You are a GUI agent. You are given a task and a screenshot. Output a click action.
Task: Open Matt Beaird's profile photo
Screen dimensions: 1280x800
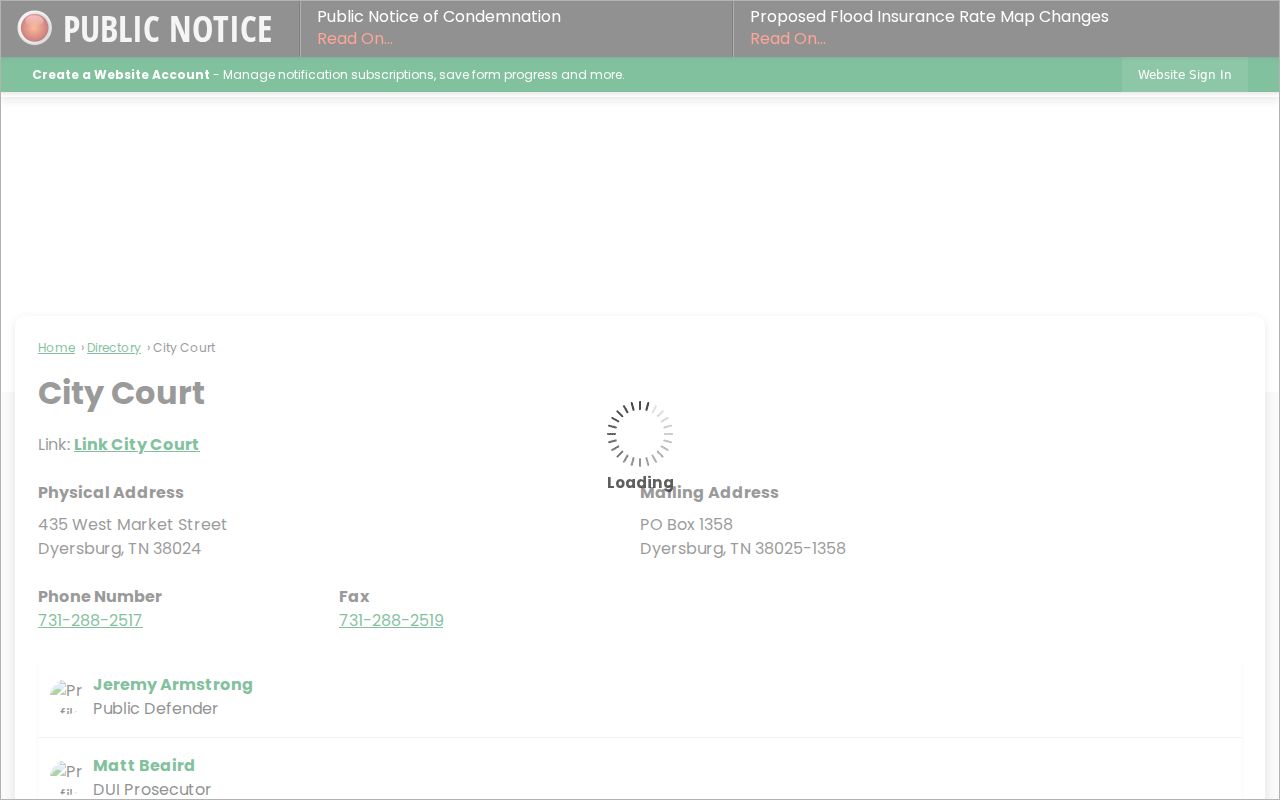[66, 778]
